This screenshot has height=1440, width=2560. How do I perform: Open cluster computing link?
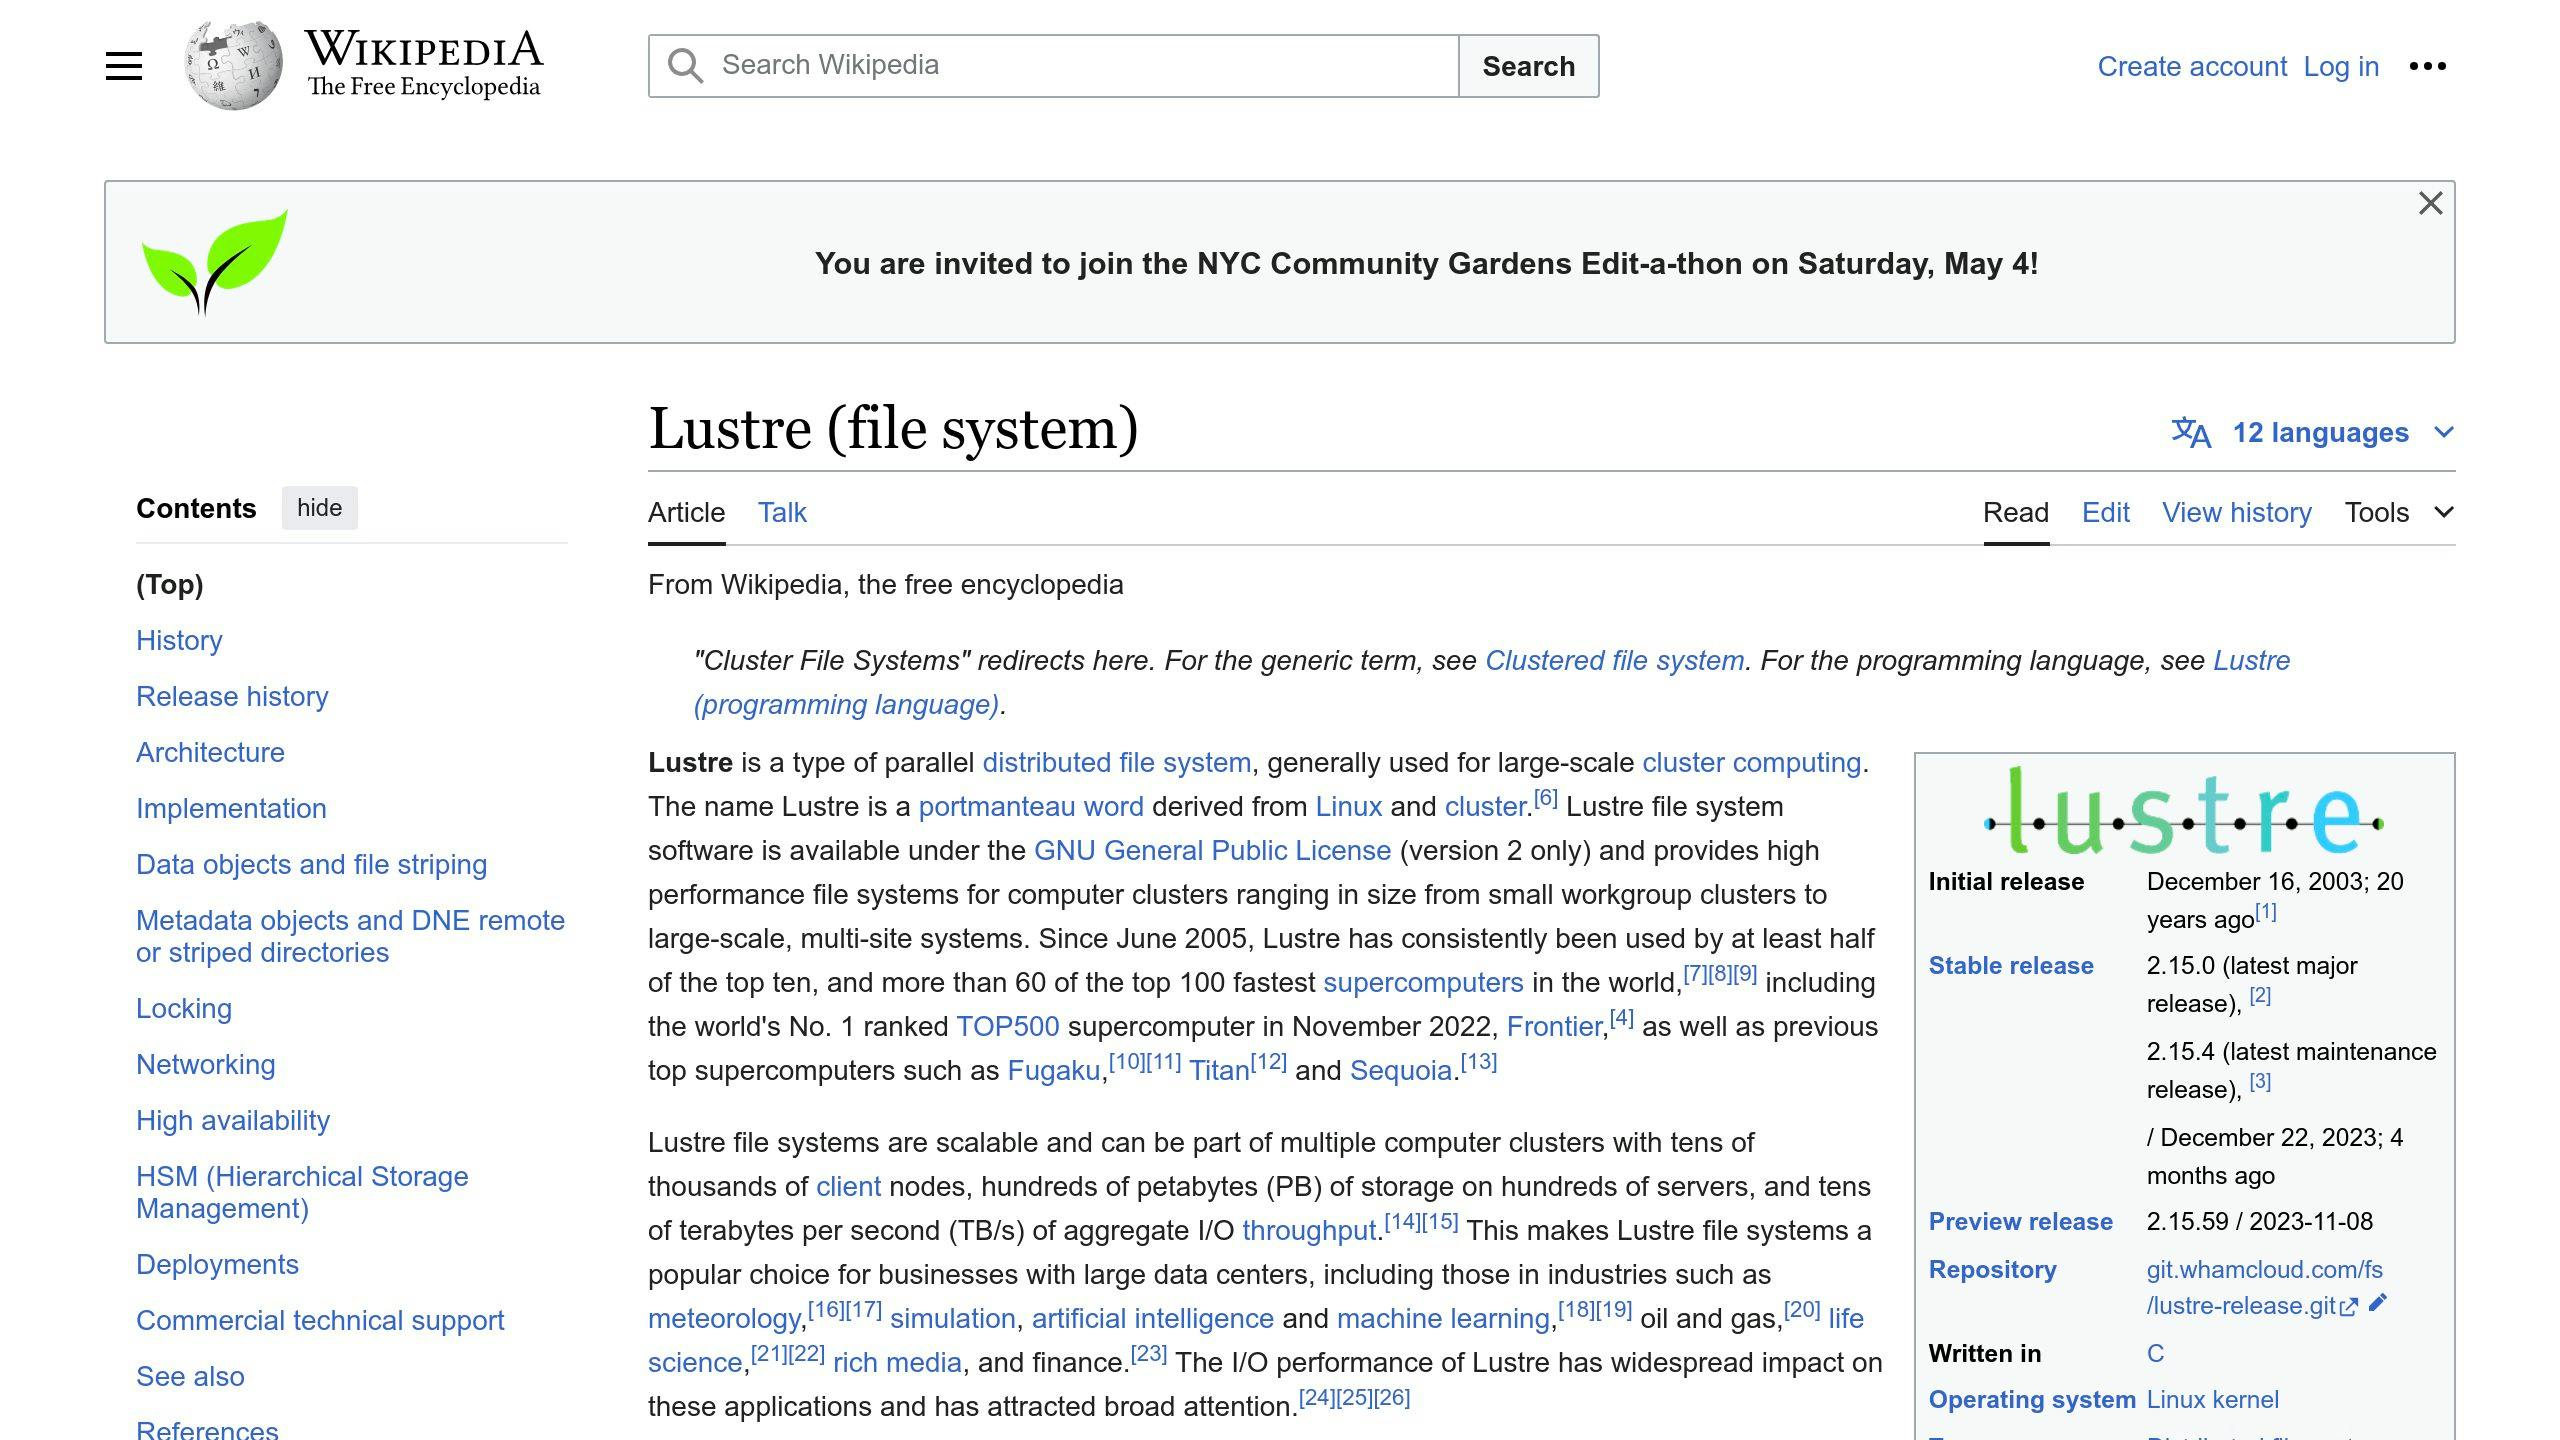click(1751, 762)
